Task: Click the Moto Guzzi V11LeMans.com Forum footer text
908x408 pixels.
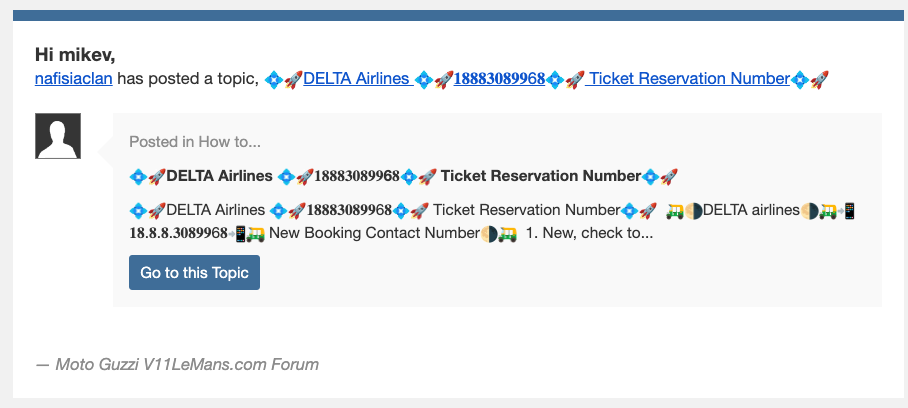Action: coord(177,364)
